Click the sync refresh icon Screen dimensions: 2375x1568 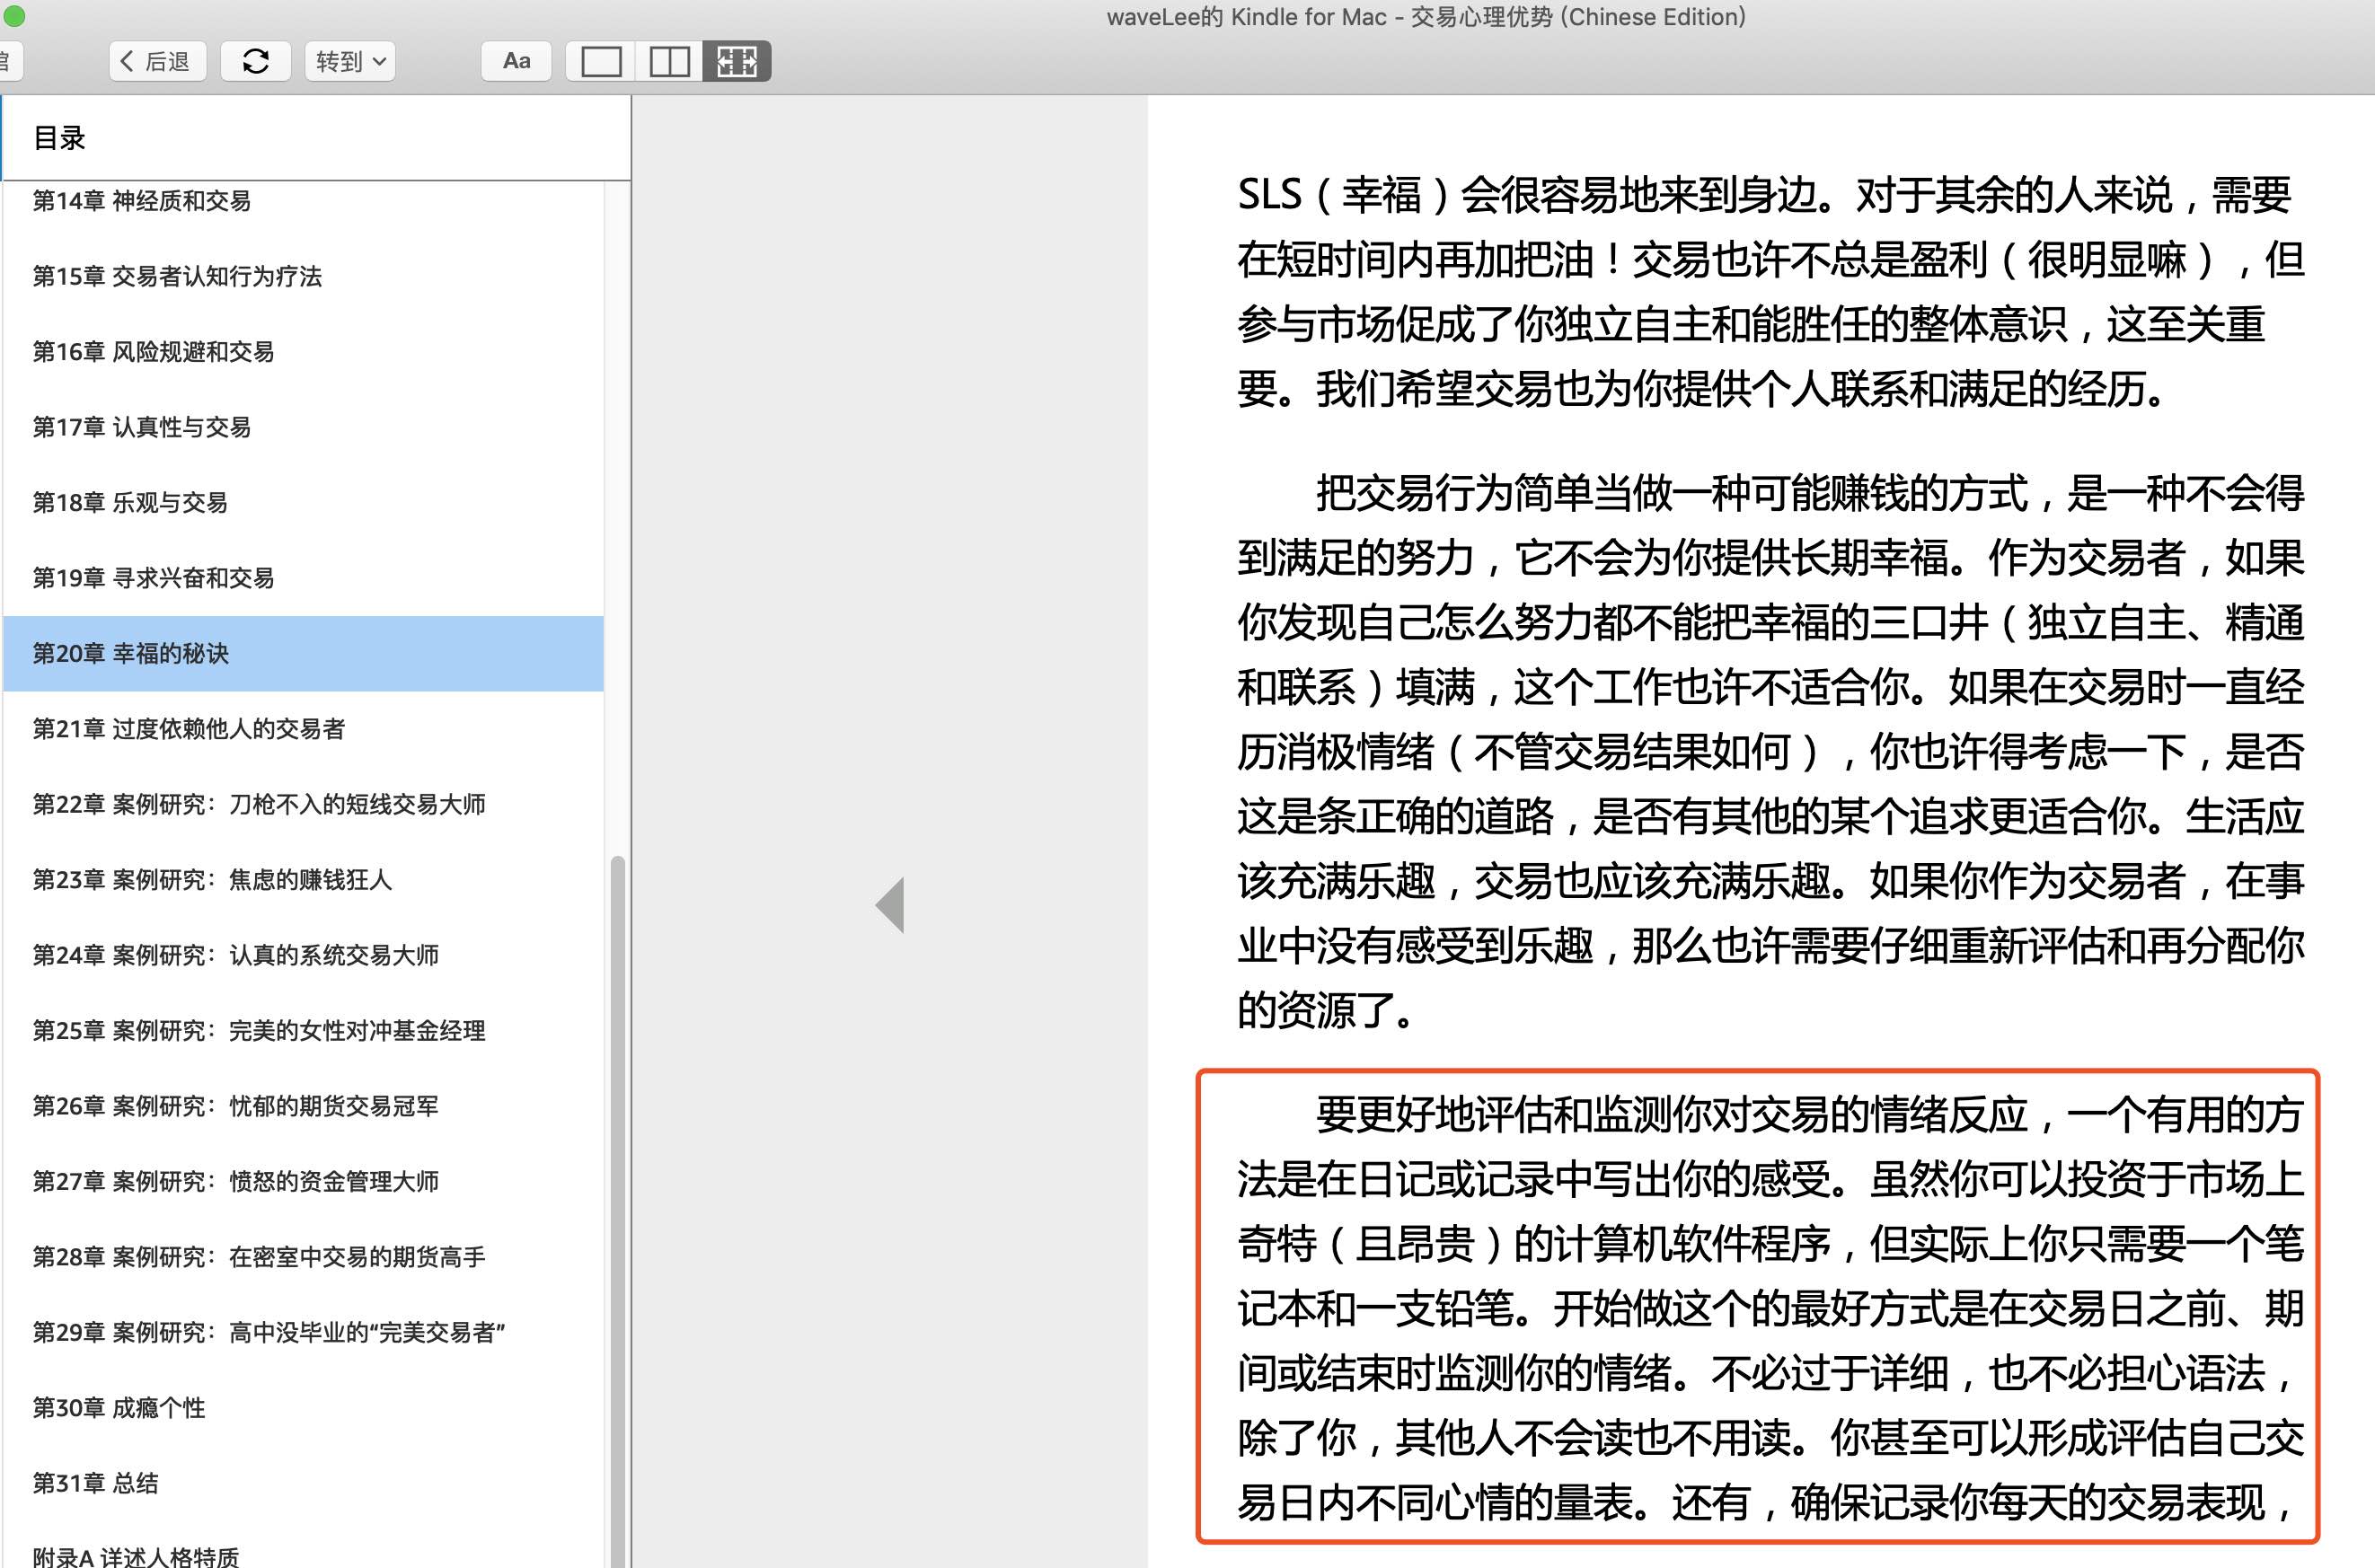pyautogui.click(x=255, y=61)
